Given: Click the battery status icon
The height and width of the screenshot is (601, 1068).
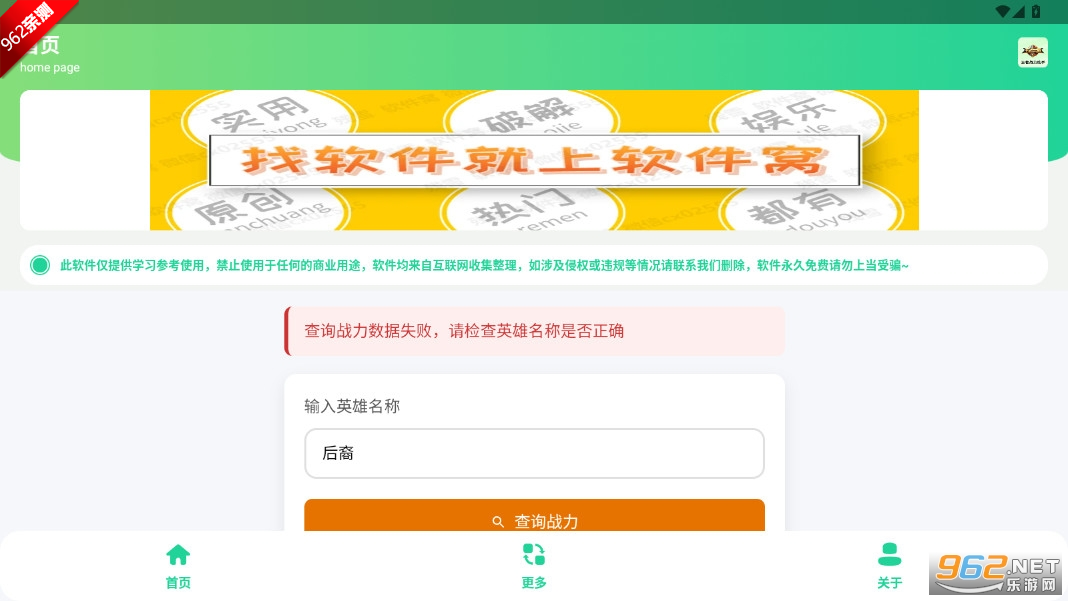Looking at the screenshot, I should pyautogui.click(x=1036, y=11).
